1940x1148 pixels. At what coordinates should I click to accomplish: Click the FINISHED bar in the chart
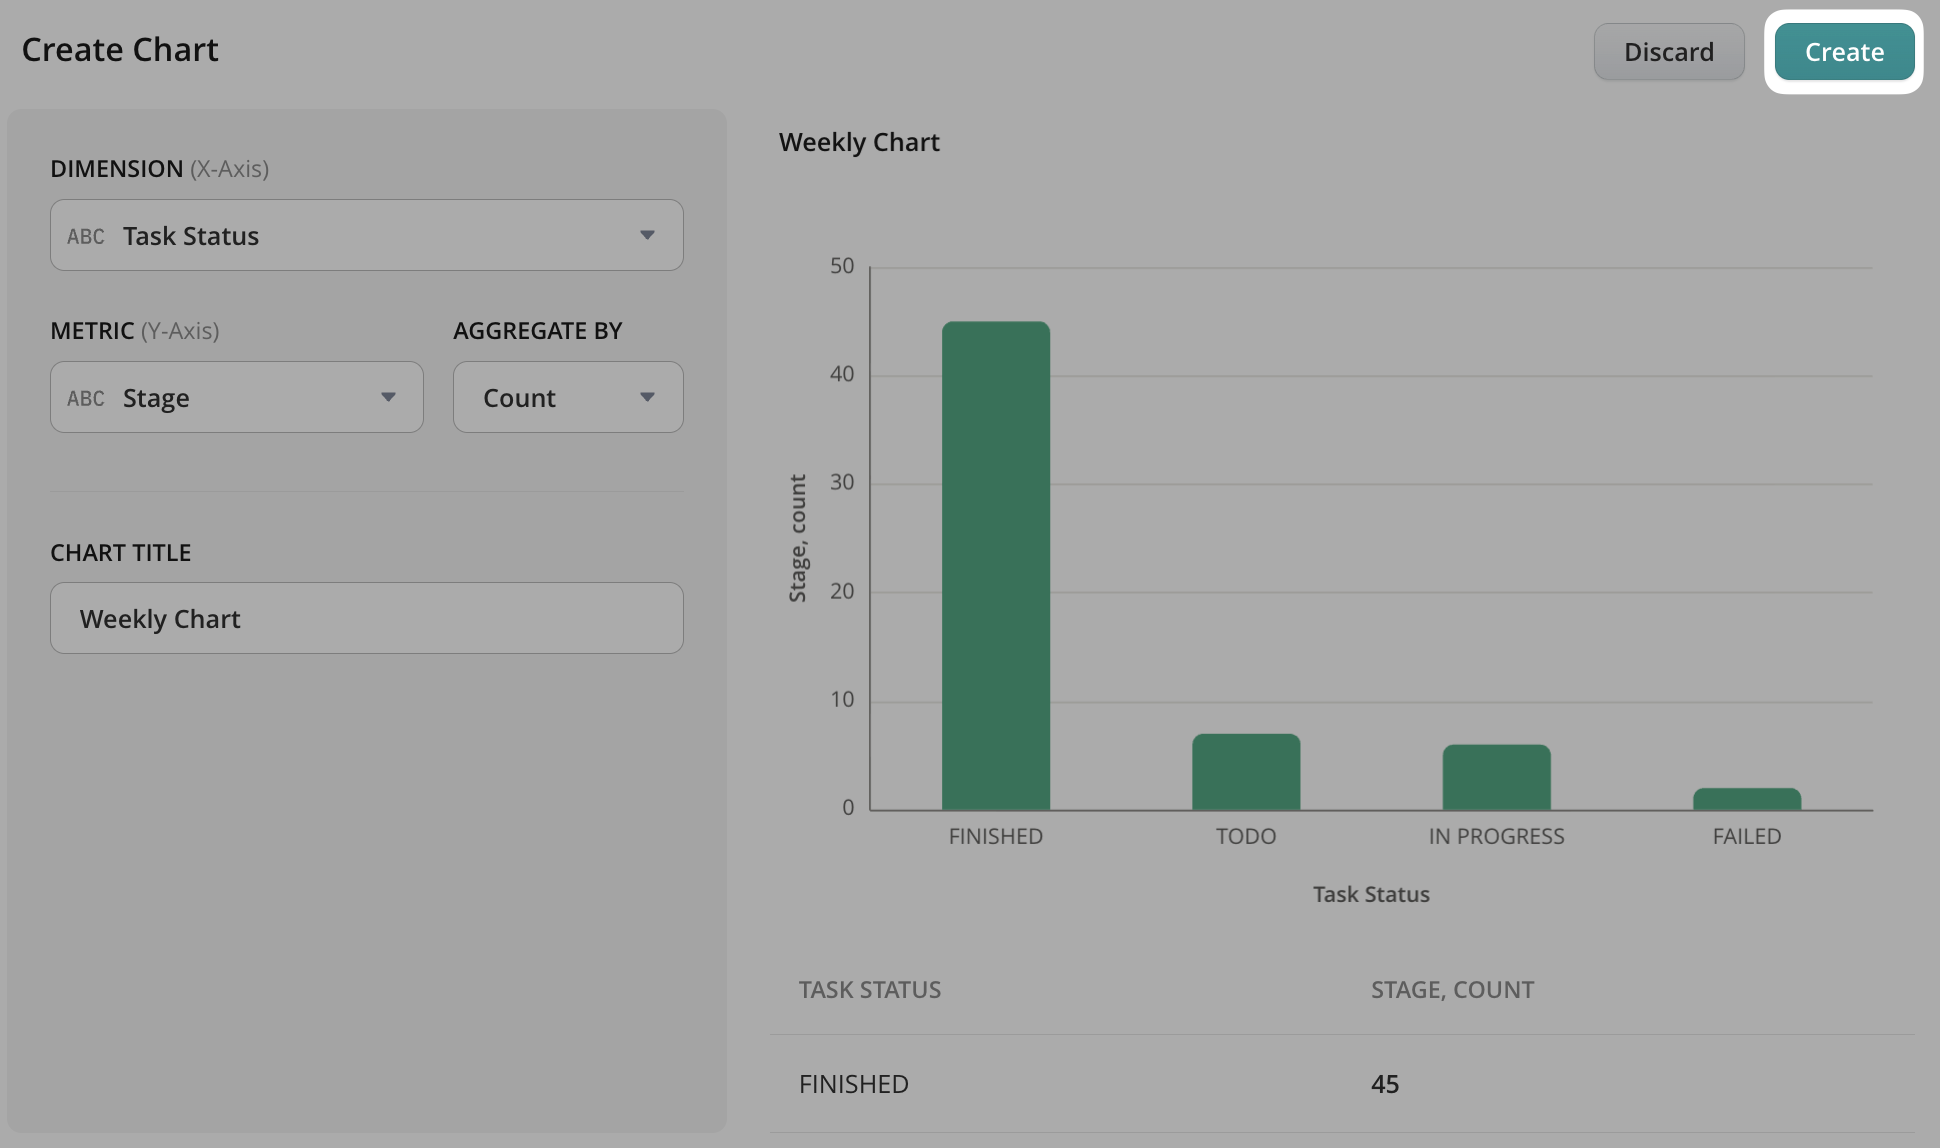click(x=995, y=565)
